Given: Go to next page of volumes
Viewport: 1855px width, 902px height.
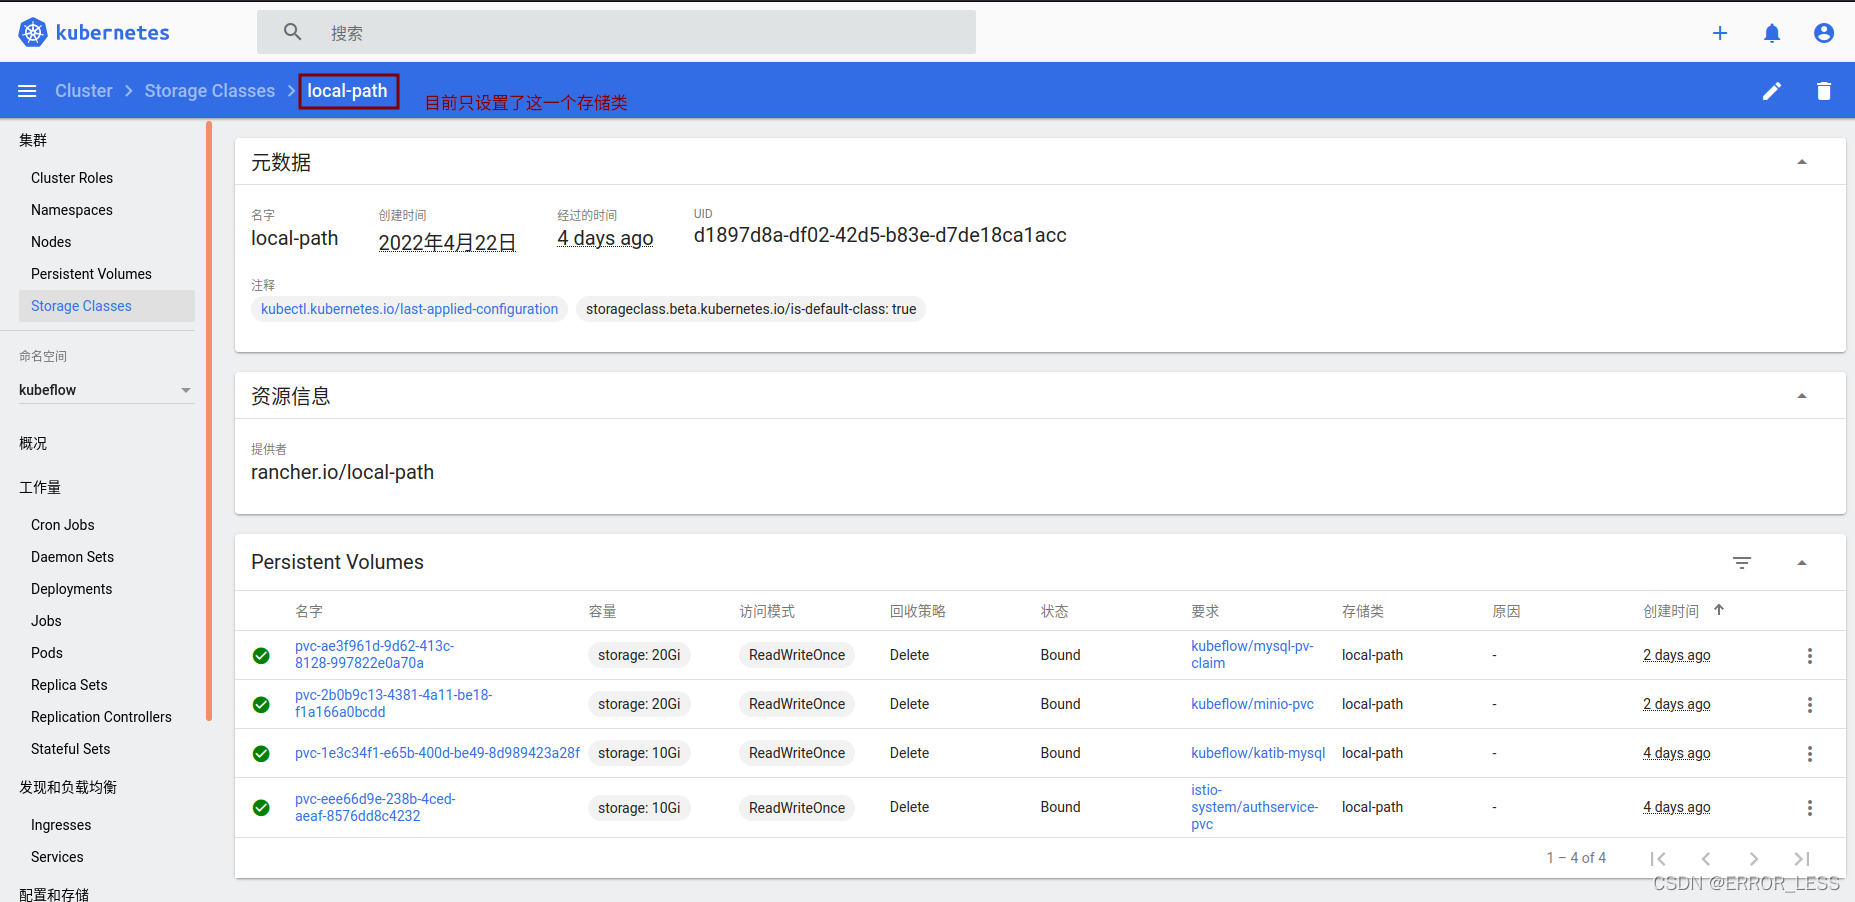Looking at the screenshot, I should coord(1754,858).
